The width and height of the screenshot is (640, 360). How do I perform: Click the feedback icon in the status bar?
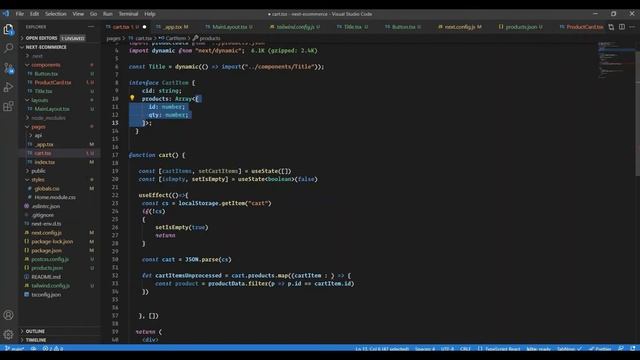point(621,349)
